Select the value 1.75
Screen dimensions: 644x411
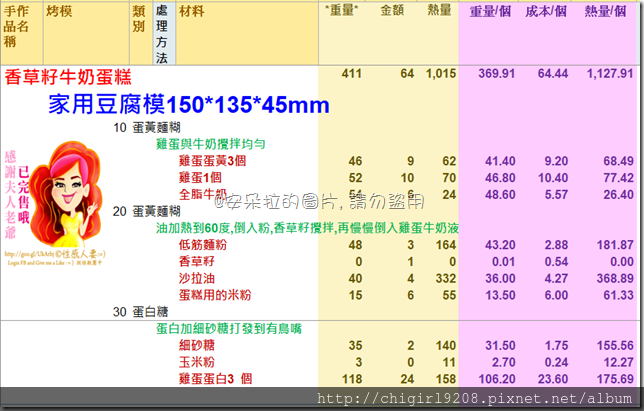tap(556, 346)
